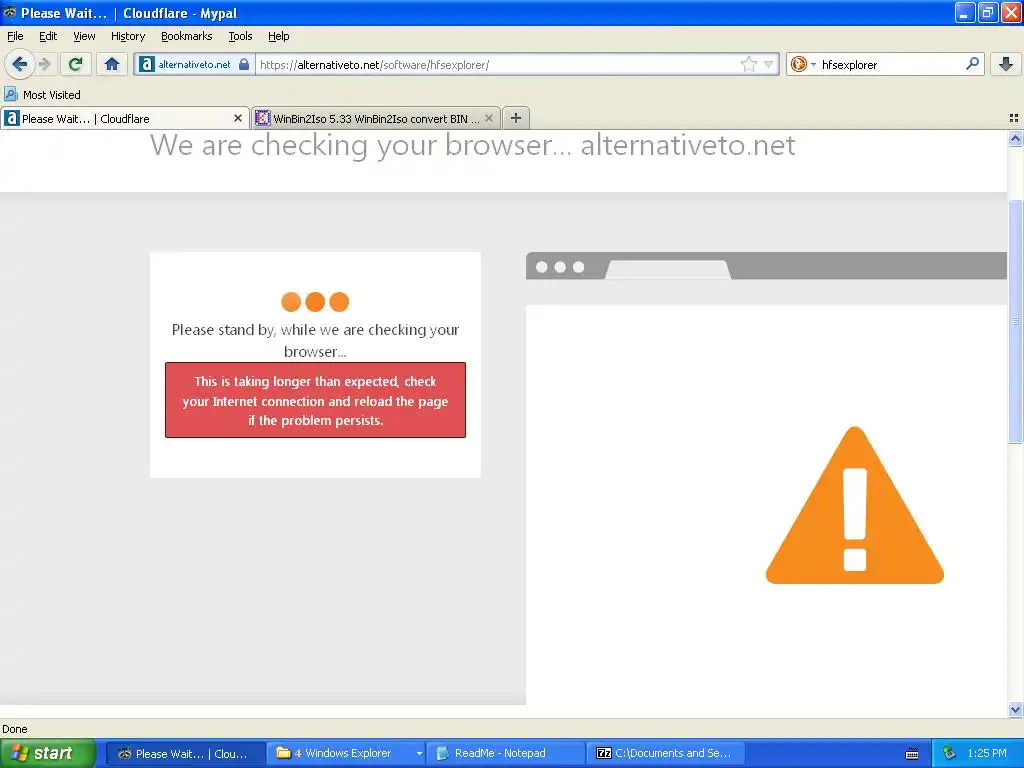Switch to ReadMe - Notepad taskbar button
Image resolution: width=1024 pixels, height=768 pixels.
pyautogui.click(x=505, y=753)
